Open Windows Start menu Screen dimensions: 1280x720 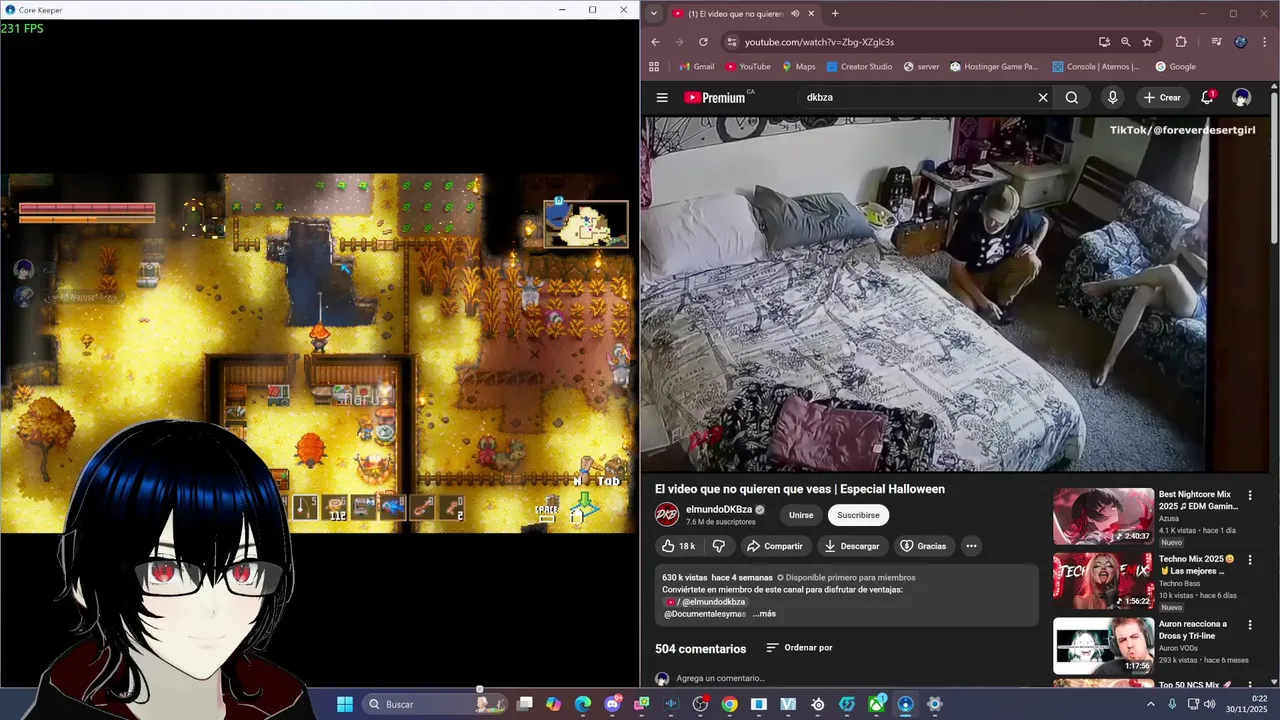(345, 704)
